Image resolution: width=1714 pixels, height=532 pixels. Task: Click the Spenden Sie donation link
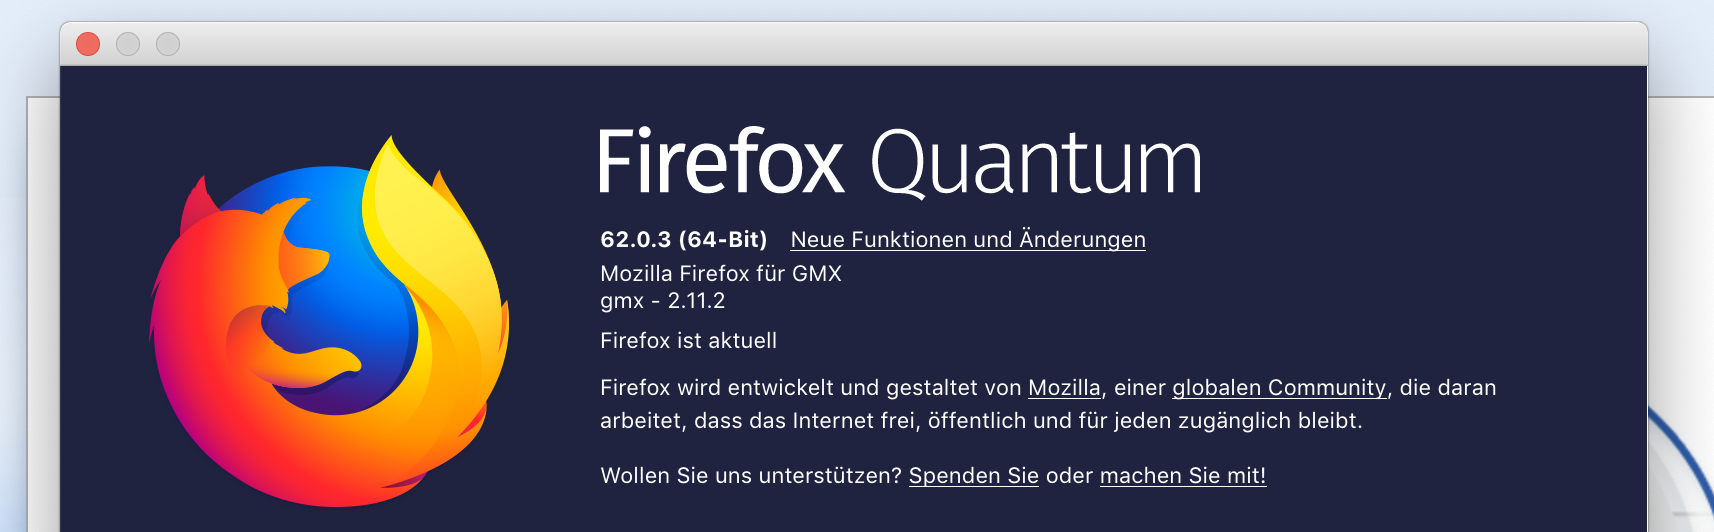tap(973, 476)
